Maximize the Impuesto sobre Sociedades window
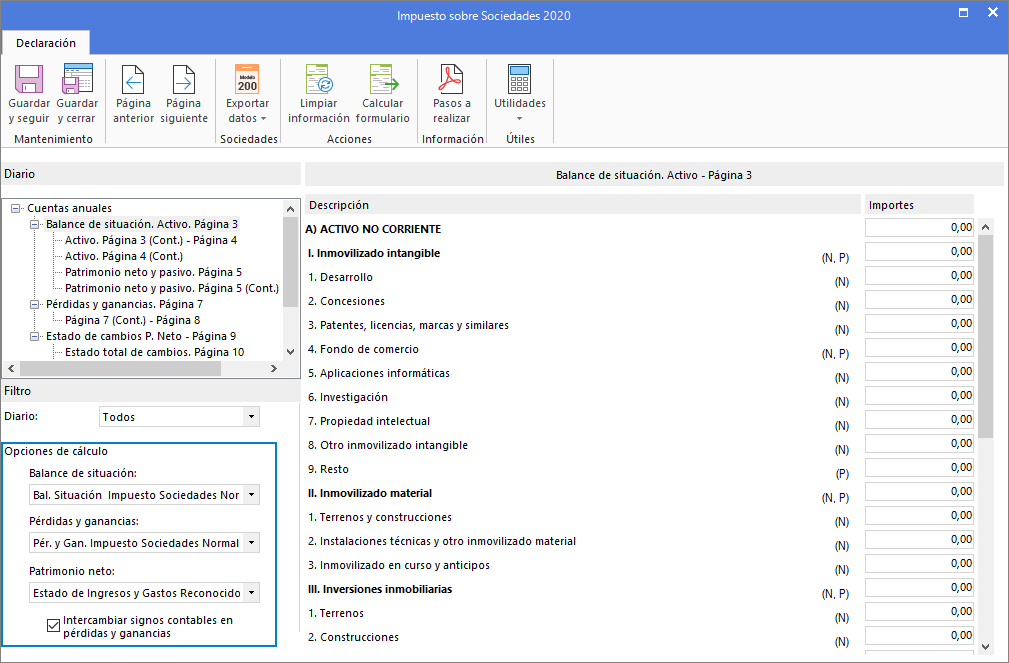The width and height of the screenshot is (1009, 663). (x=963, y=13)
